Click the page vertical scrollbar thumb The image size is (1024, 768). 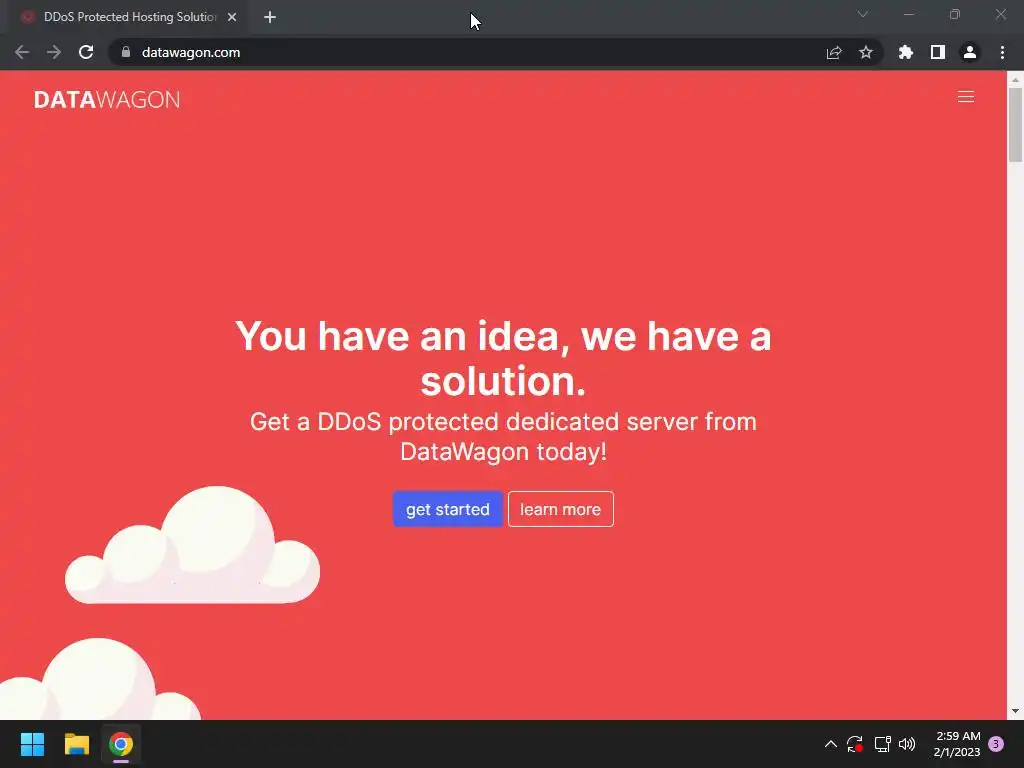click(1015, 124)
